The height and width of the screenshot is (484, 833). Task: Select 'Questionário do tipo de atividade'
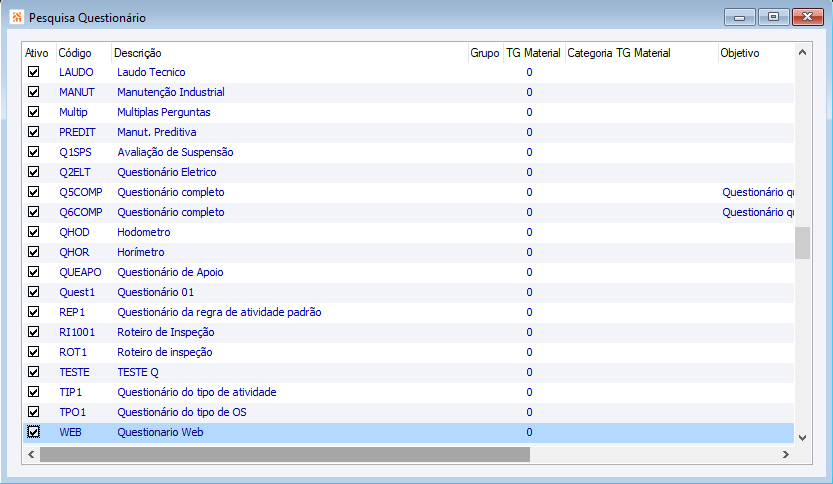click(x=197, y=392)
